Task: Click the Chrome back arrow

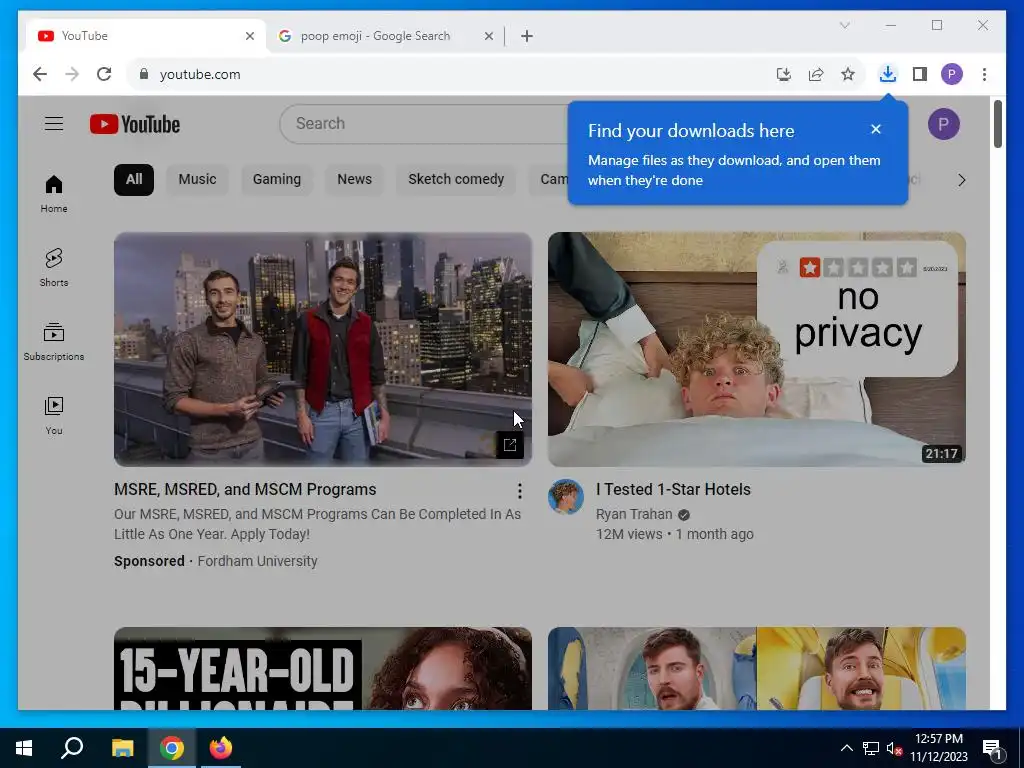Action: point(40,74)
